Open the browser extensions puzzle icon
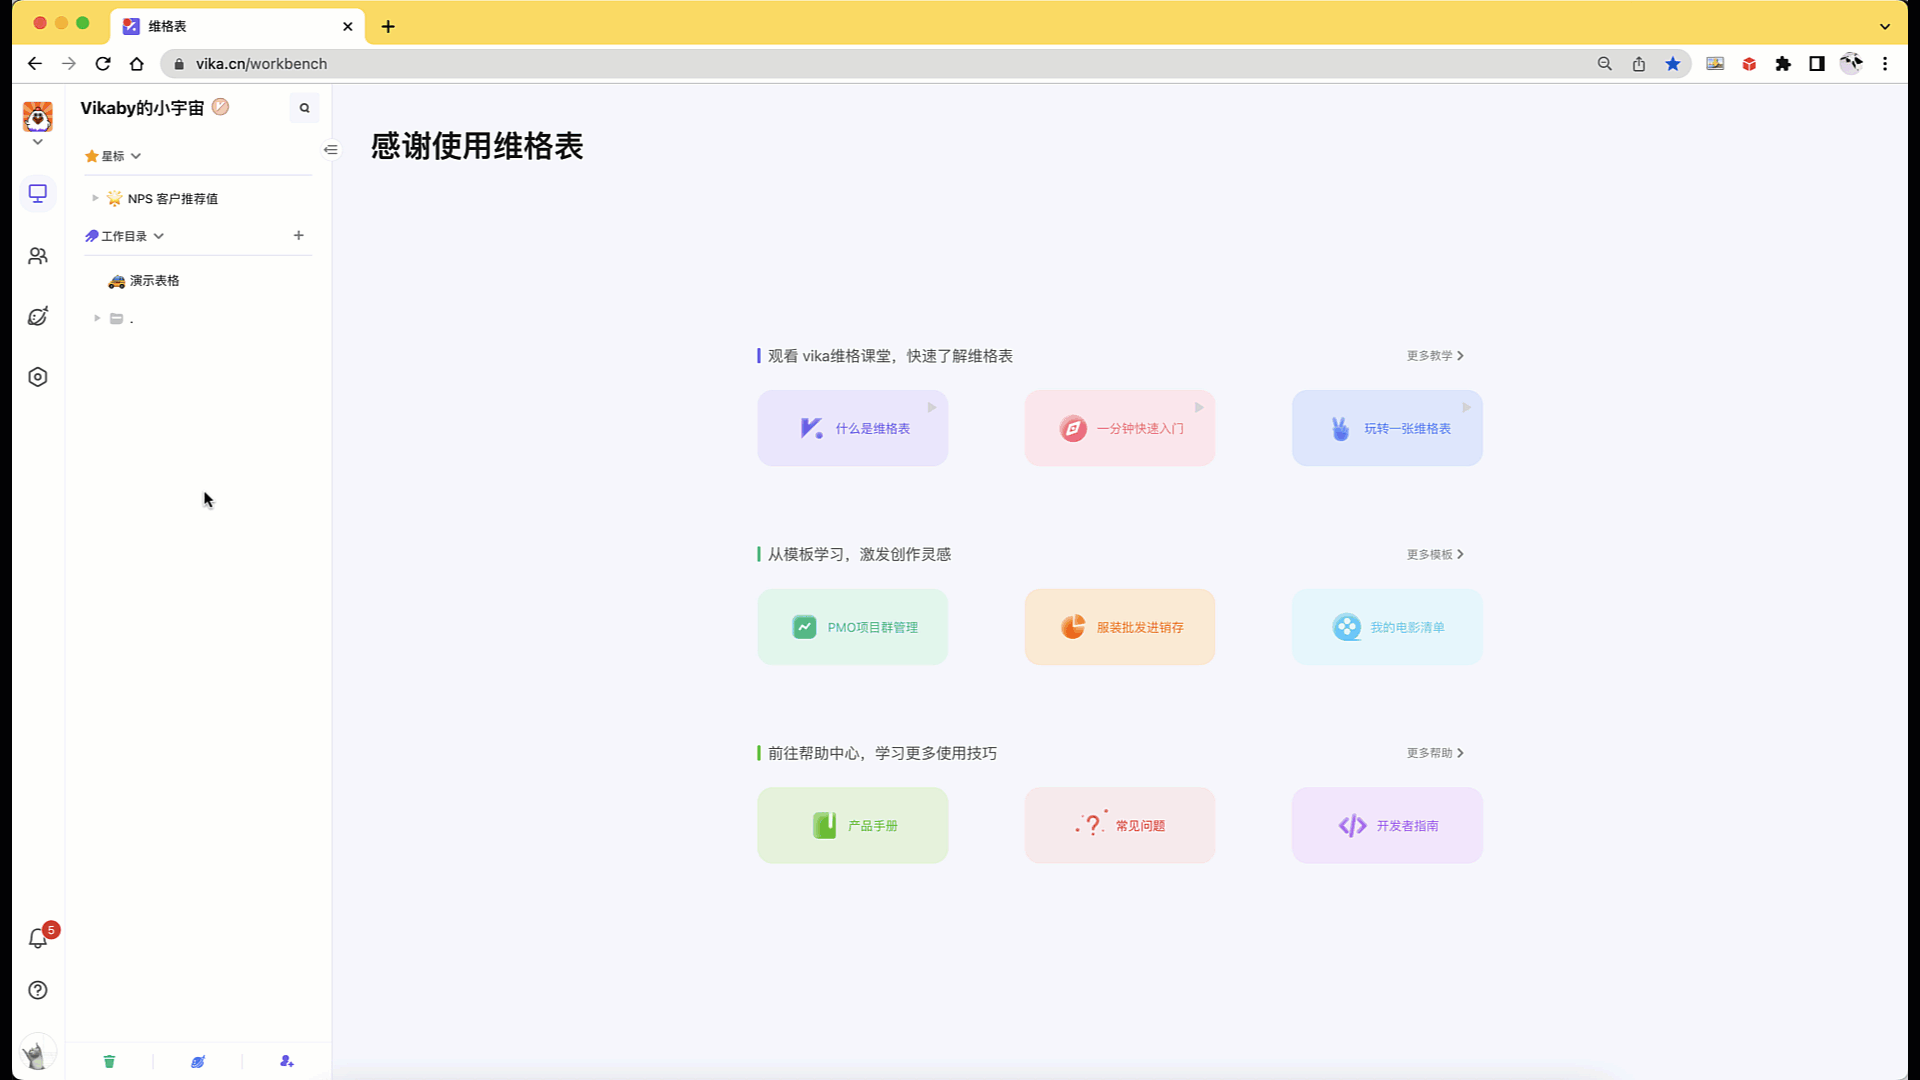 point(1783,63)
